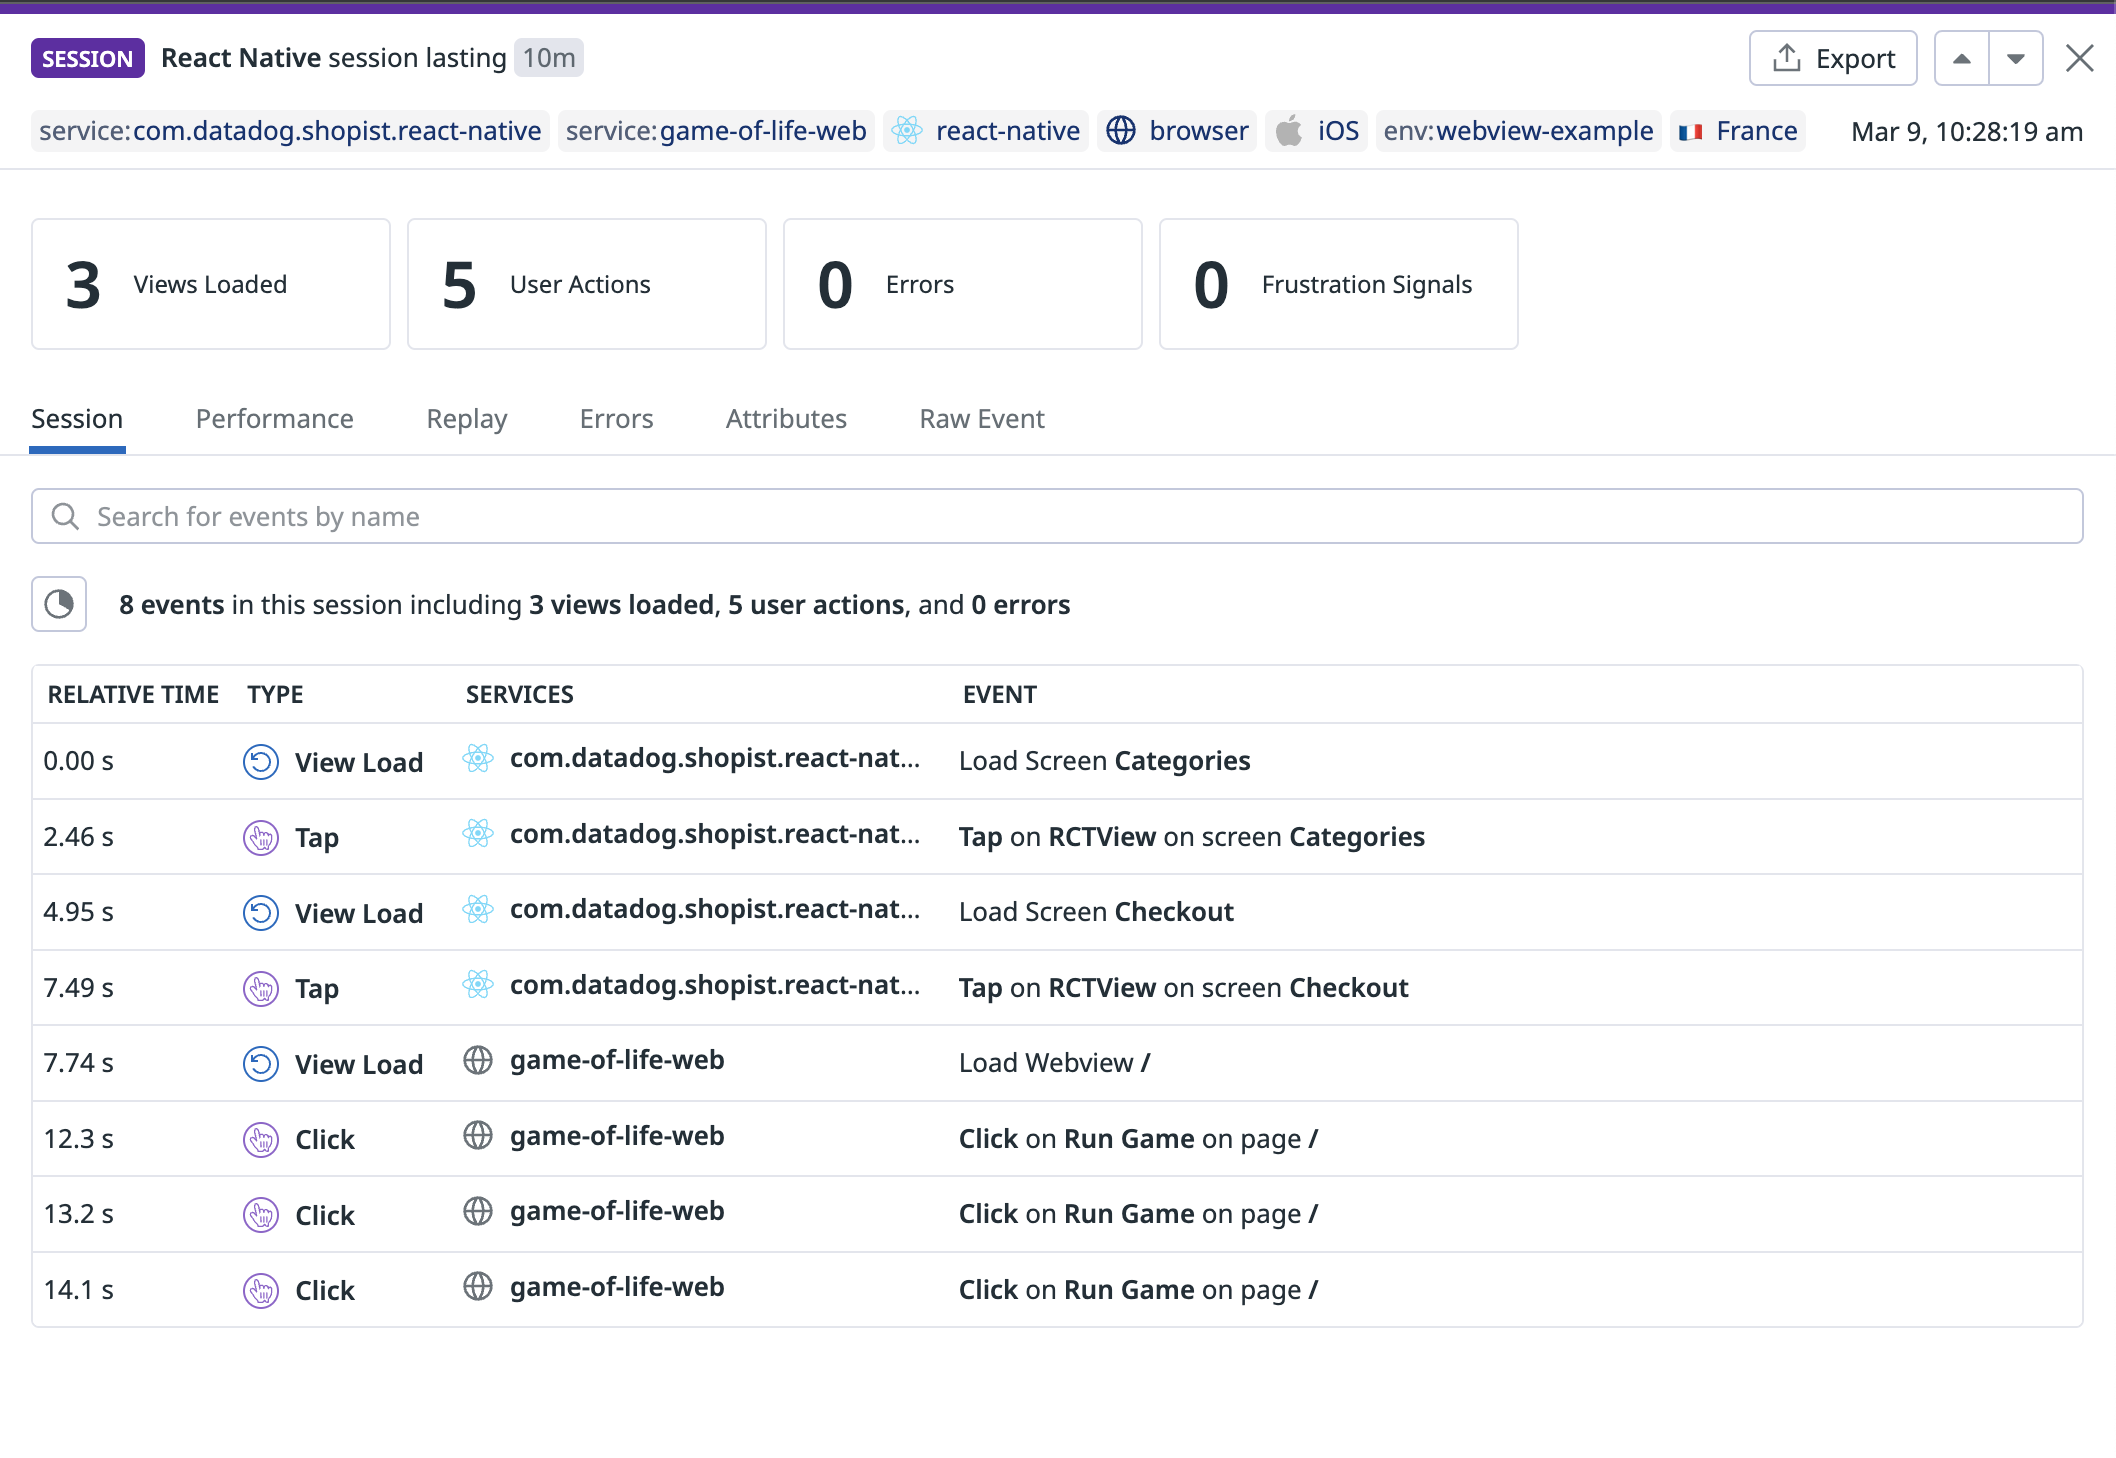Click the service:game-of-life-web tag
Image resolution: width=2116 pixels, height=1458 pixels.
pyautogui.click(x=715, y=131)
